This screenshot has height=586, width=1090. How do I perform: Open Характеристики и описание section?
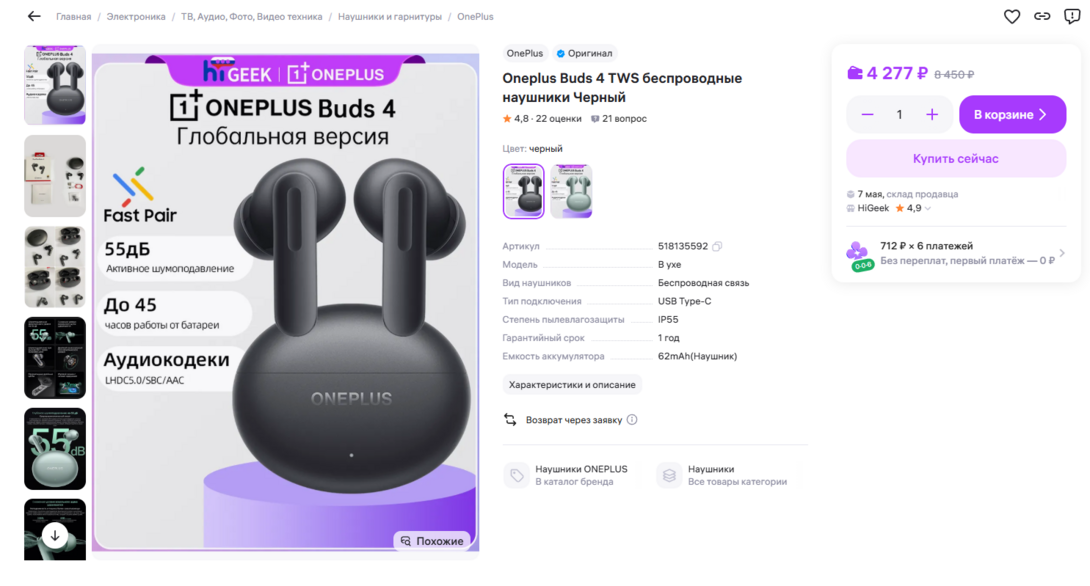point(572,384)
